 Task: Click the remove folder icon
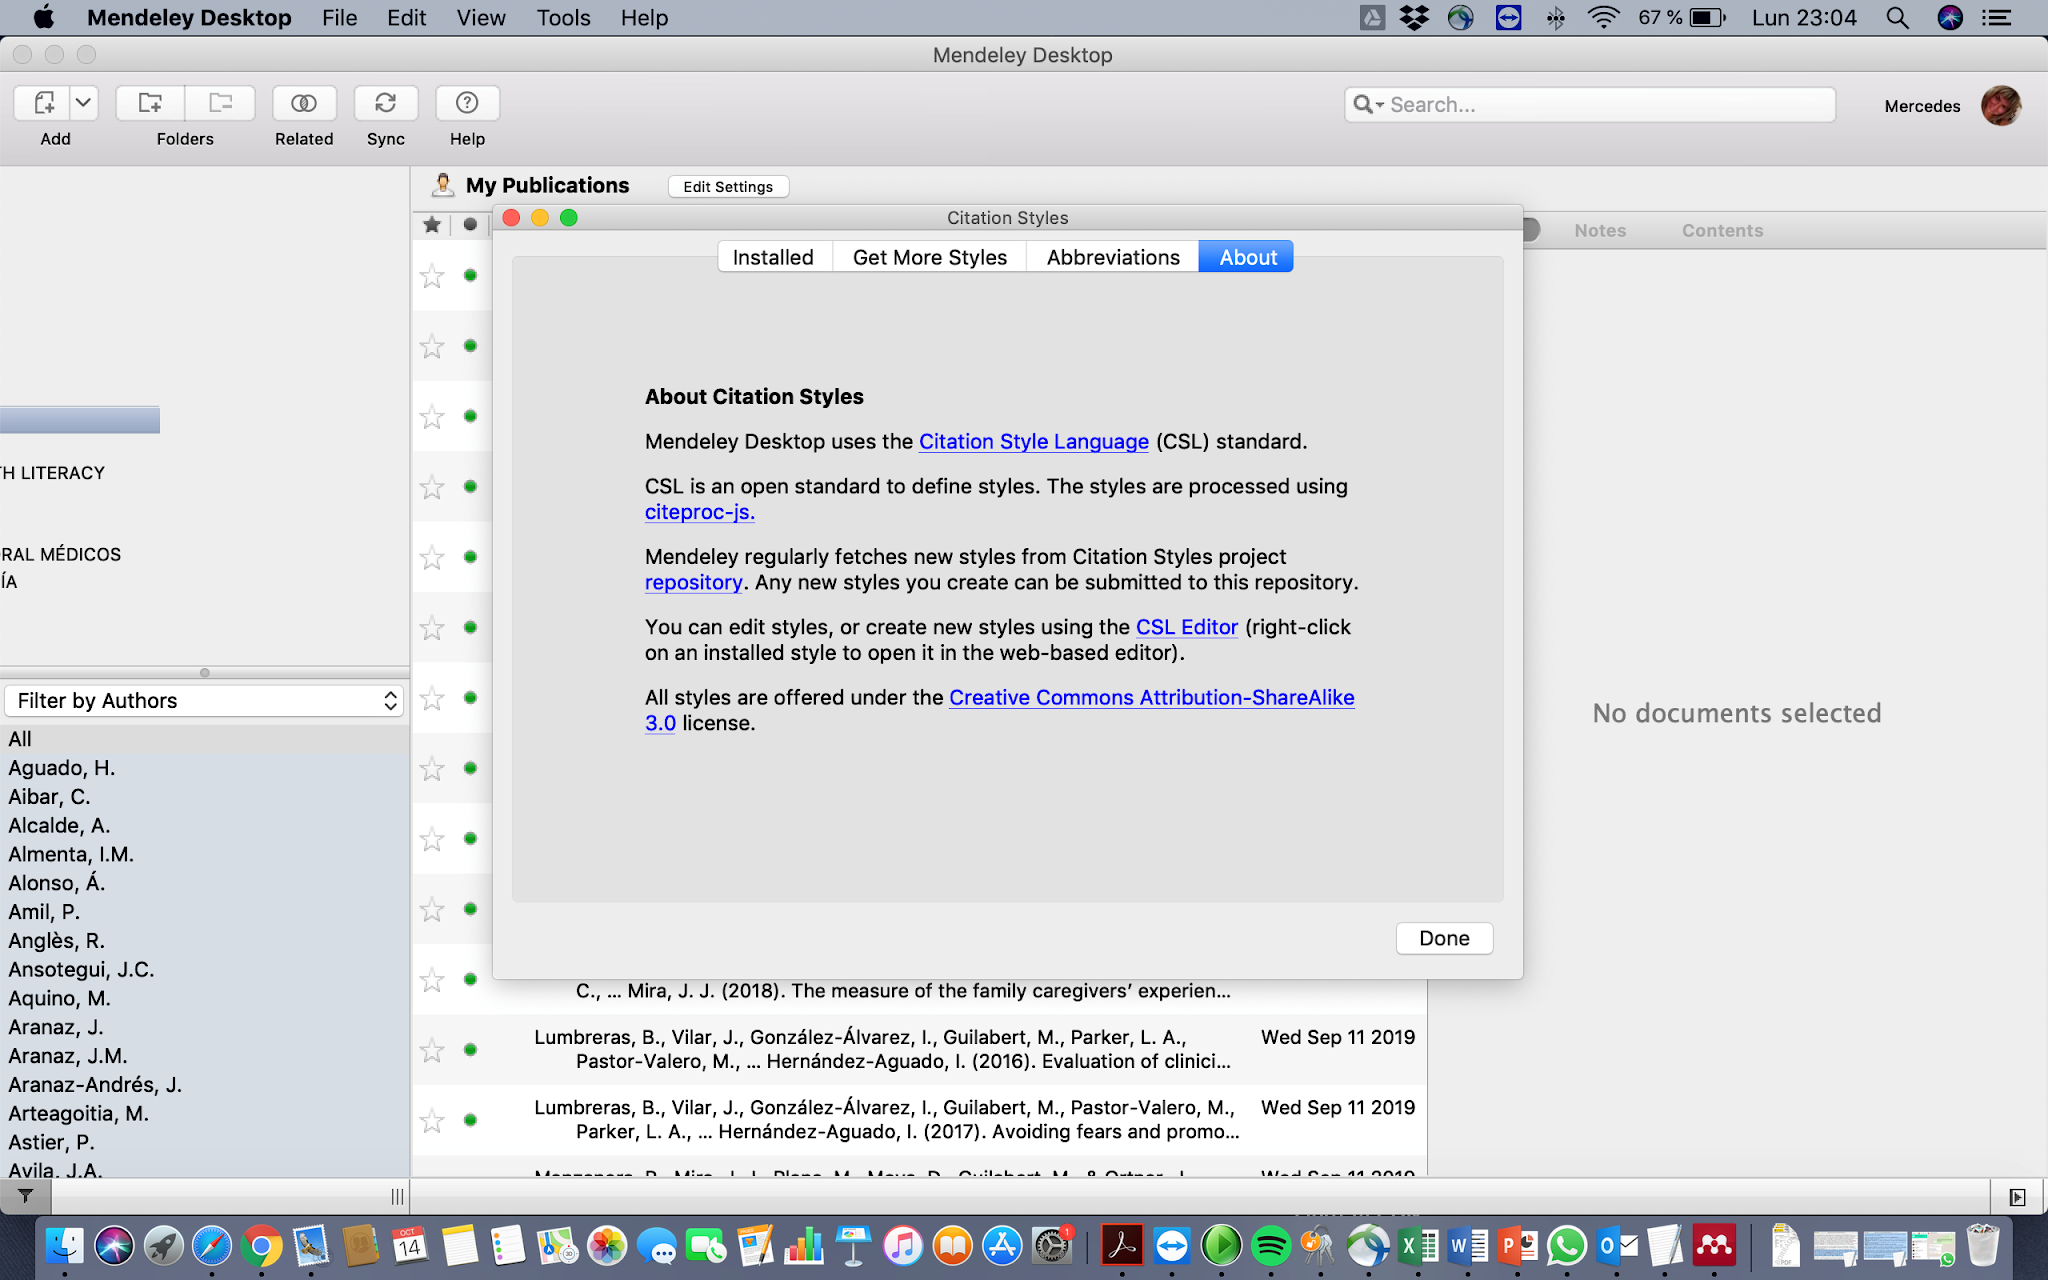pyautogui.click(x=220, y=103)
